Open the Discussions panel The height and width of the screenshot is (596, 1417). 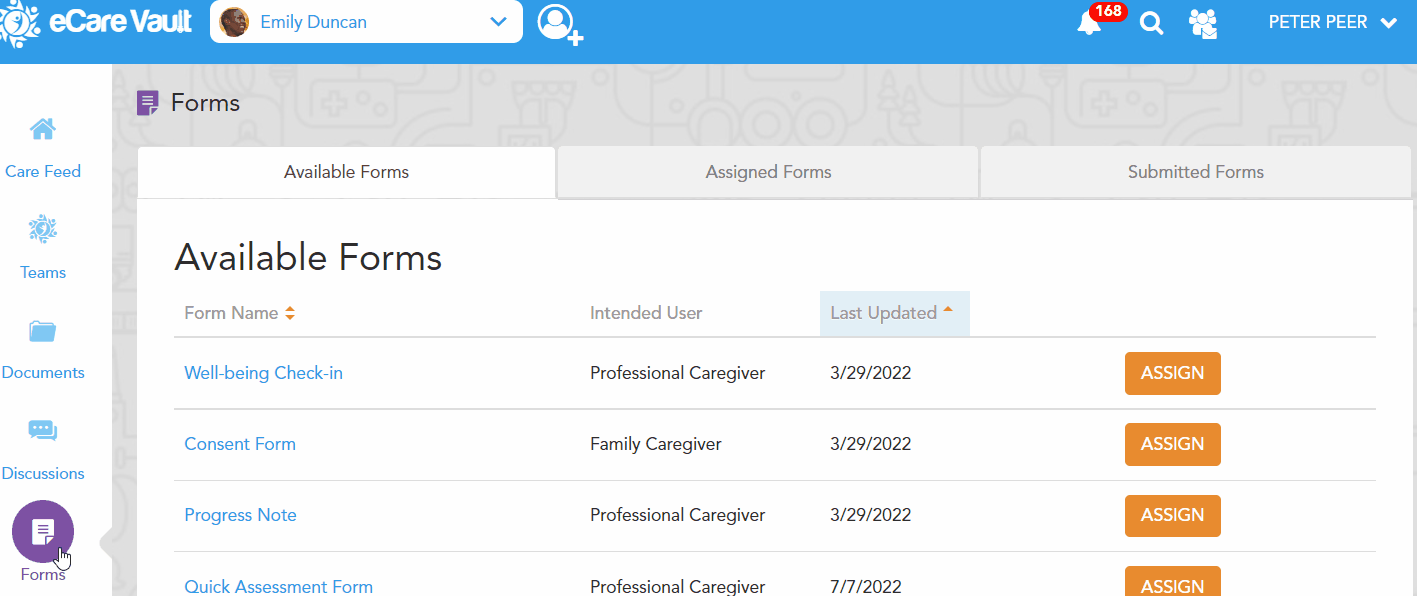coord(42,449)
